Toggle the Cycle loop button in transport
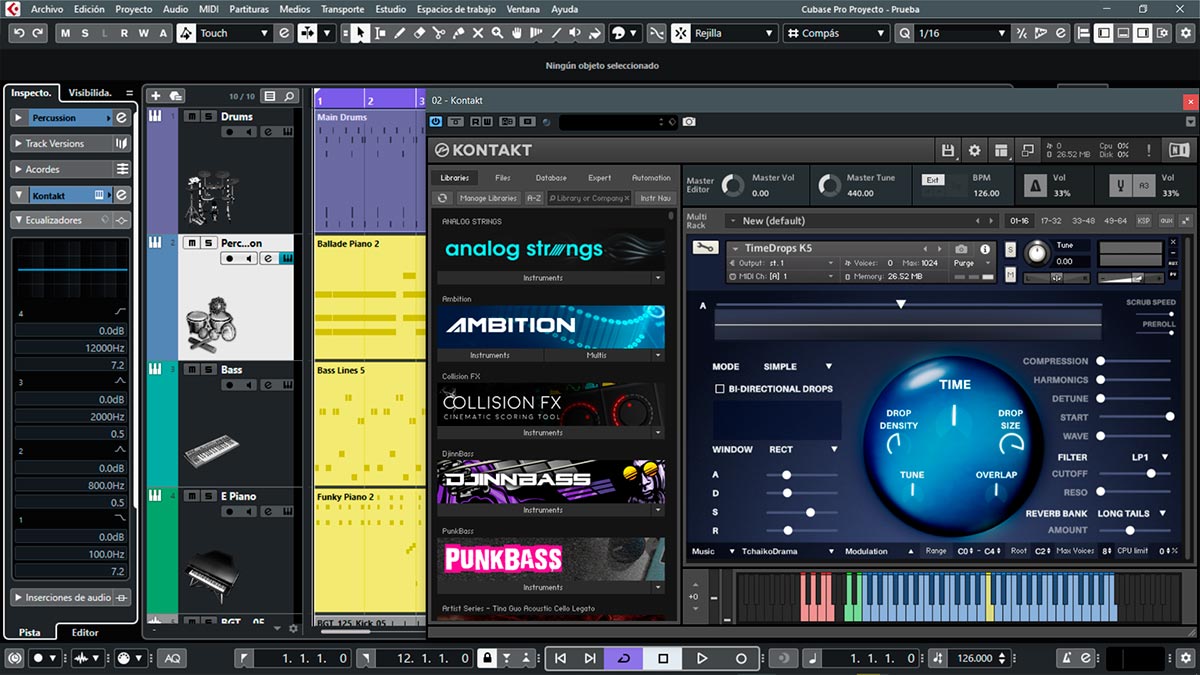Viewport: 1200px width, 675px height. click(x=624, y=658)
